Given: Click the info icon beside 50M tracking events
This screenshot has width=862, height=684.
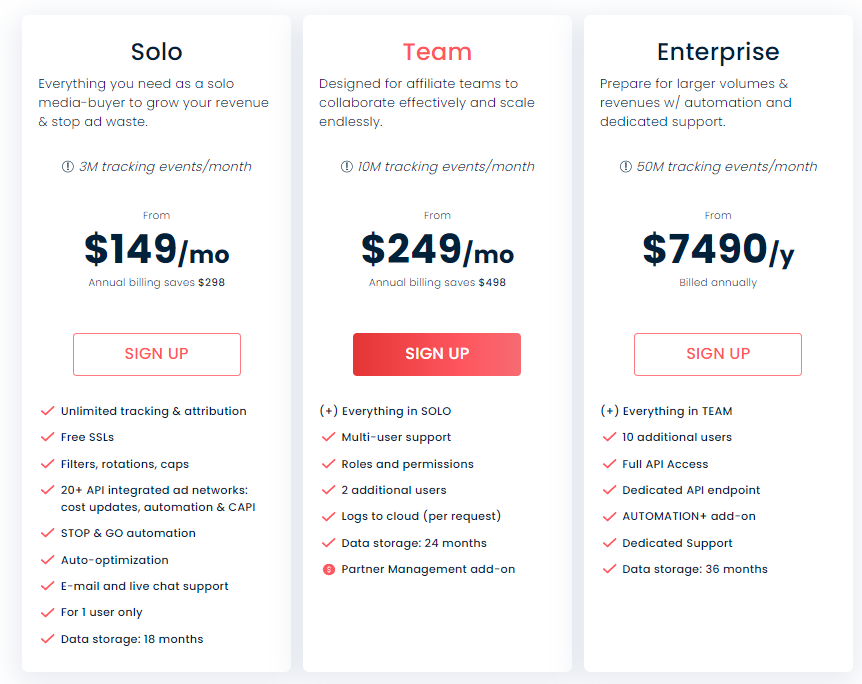Looking at the screenshot, I should [x=626, y=166].
